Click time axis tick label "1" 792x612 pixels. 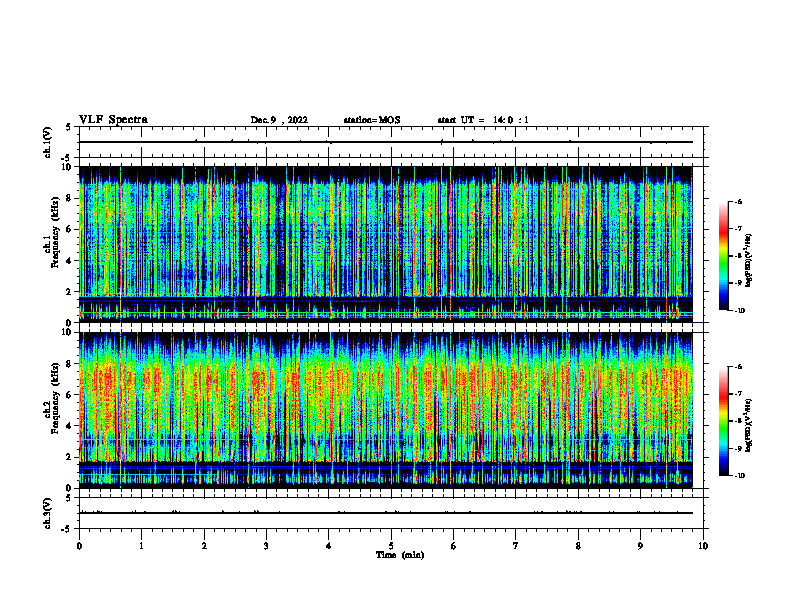tap(141, 546)
